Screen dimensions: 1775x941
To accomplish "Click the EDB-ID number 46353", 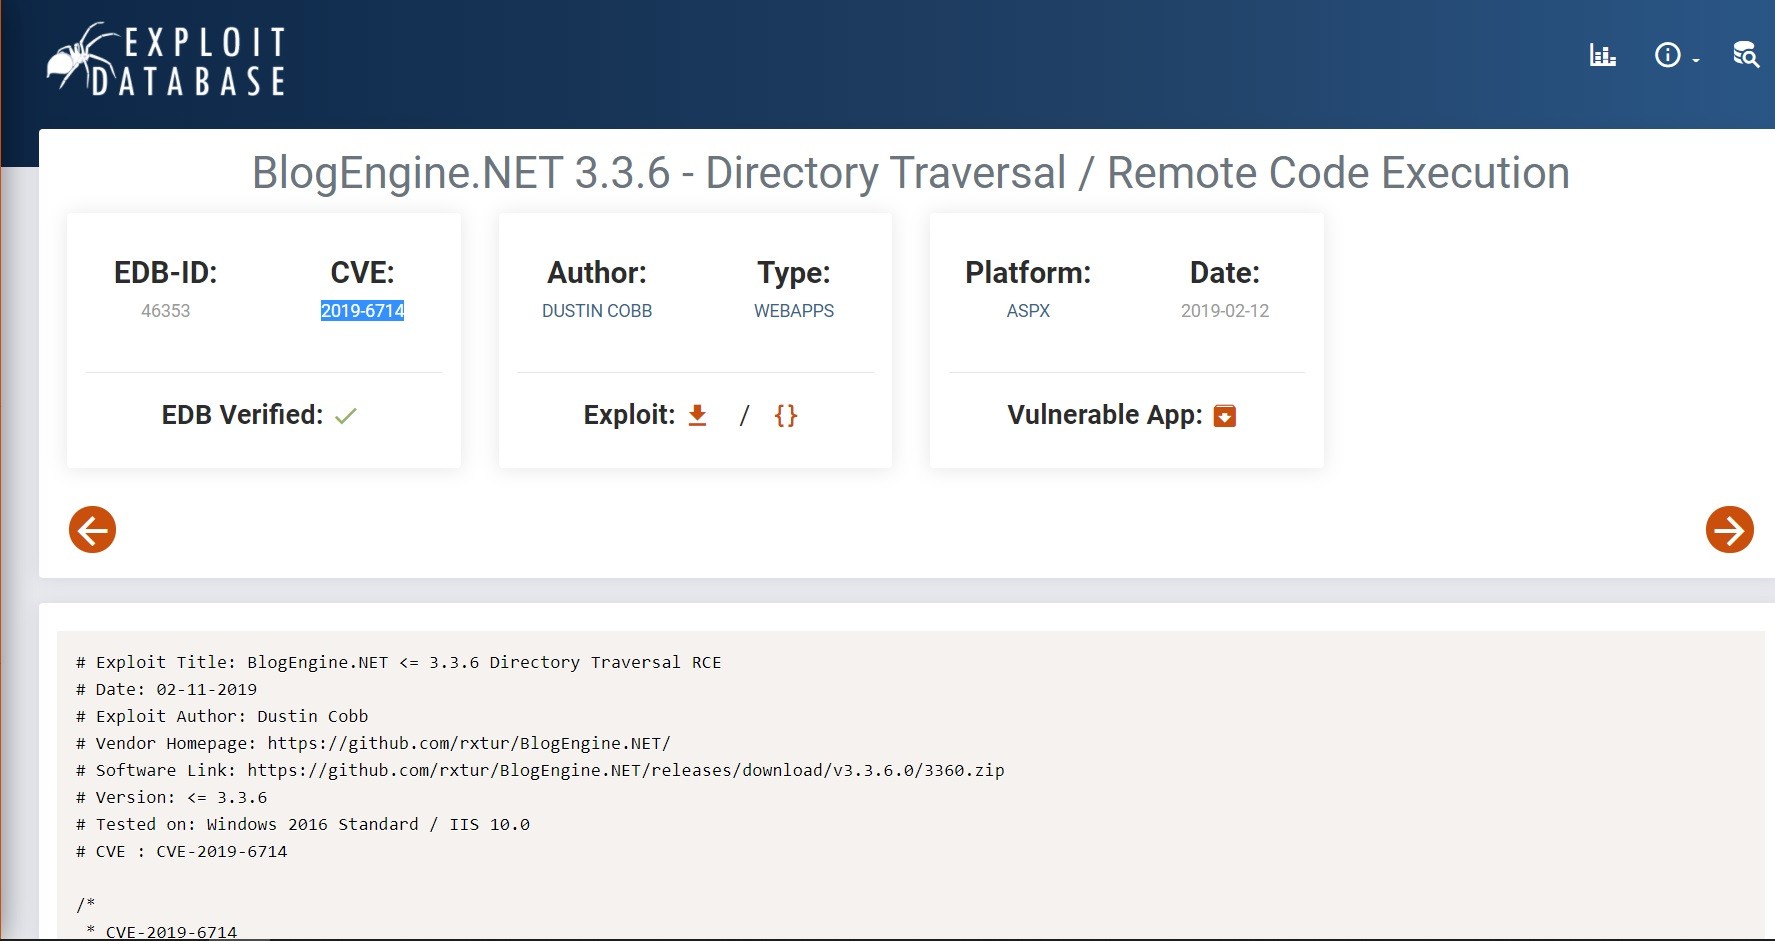I will (x=165, y=311).
